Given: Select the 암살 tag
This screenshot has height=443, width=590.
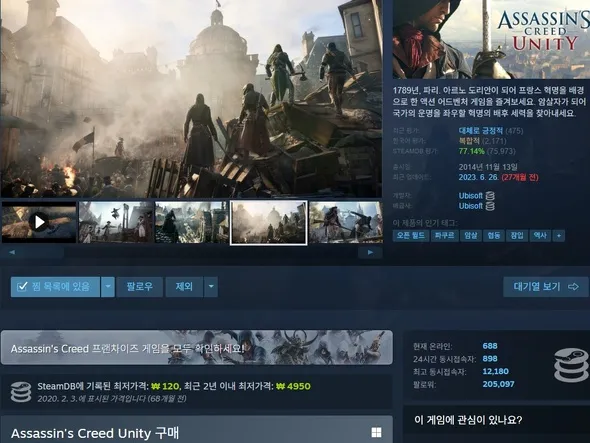Looking at the screenshot, I should click(471, 236).
